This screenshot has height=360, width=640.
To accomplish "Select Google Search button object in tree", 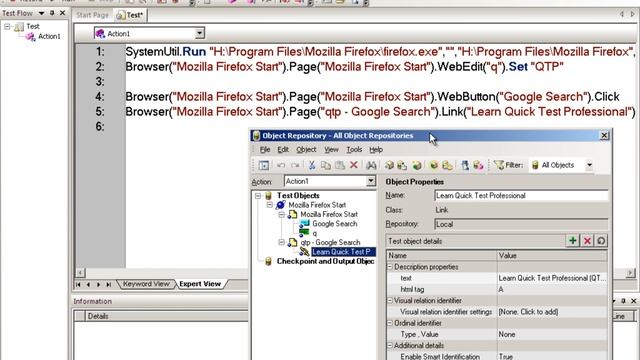I will click(x=334, y=224).
